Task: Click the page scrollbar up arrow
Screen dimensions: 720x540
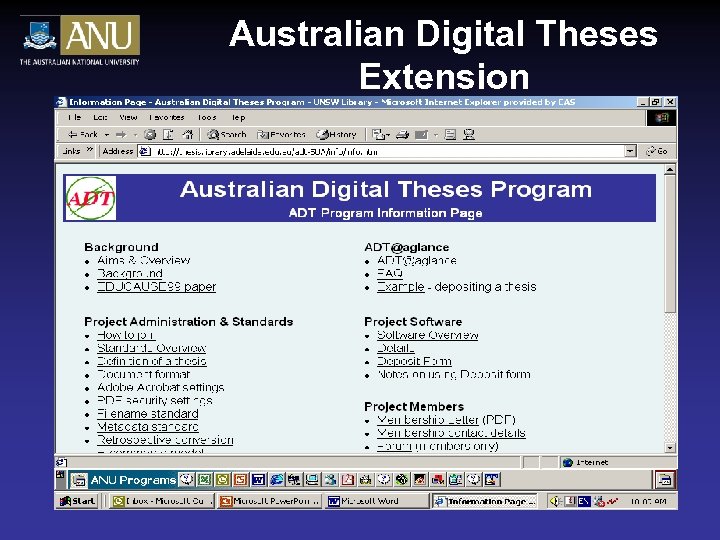Action: (x=670, y=170)
